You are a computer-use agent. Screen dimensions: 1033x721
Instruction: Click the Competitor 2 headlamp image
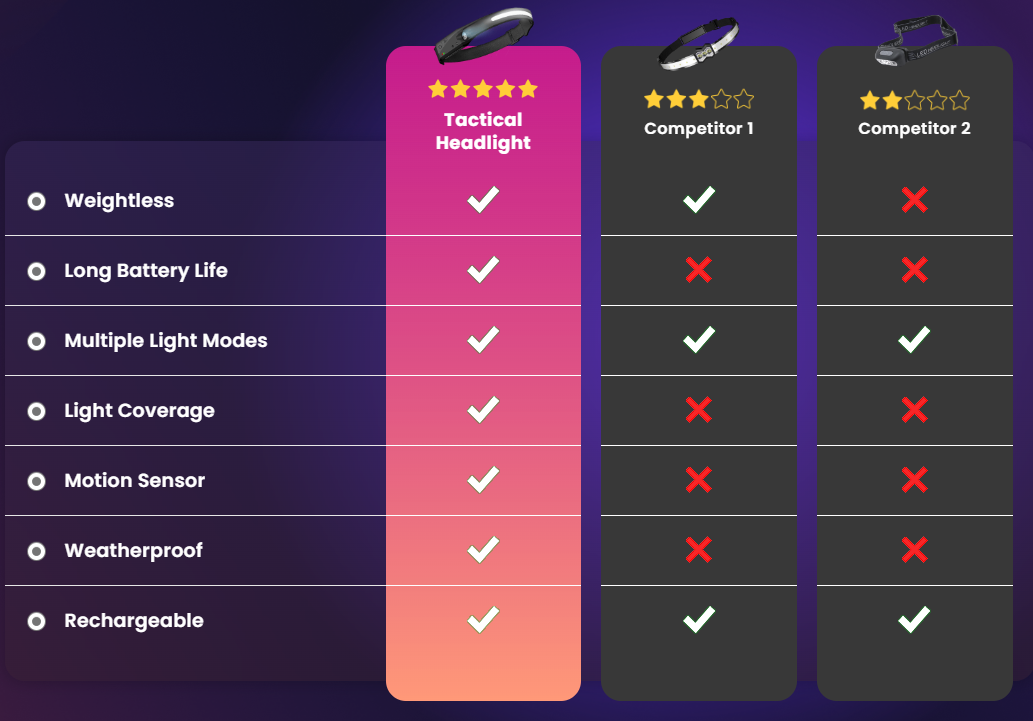[x=914, y=44]
